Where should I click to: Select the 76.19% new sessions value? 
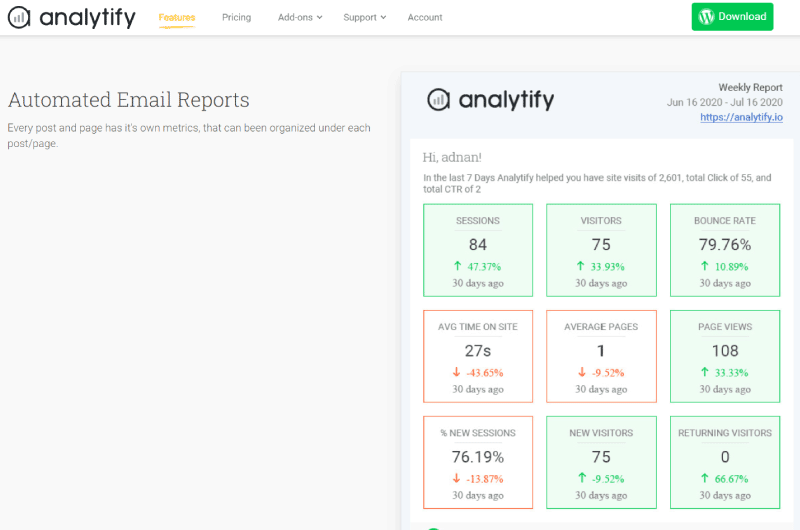click(x=478, y=457)
